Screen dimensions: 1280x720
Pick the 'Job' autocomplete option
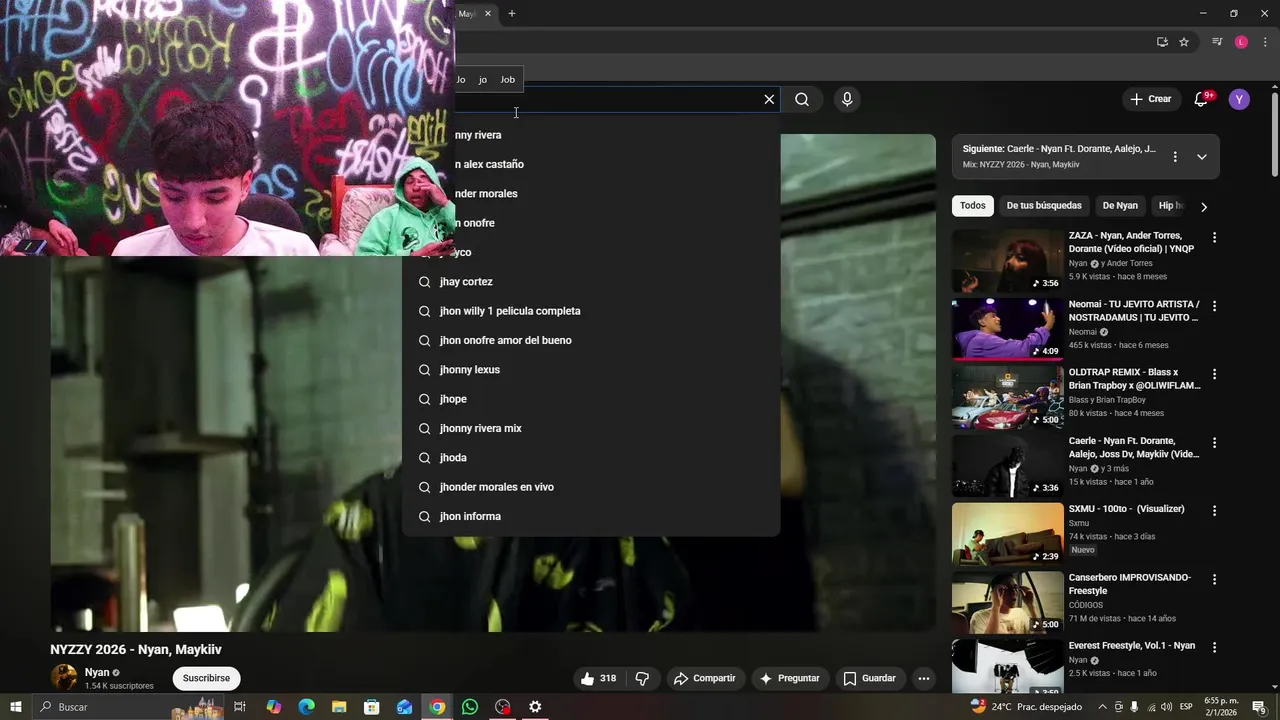(508, 79)
